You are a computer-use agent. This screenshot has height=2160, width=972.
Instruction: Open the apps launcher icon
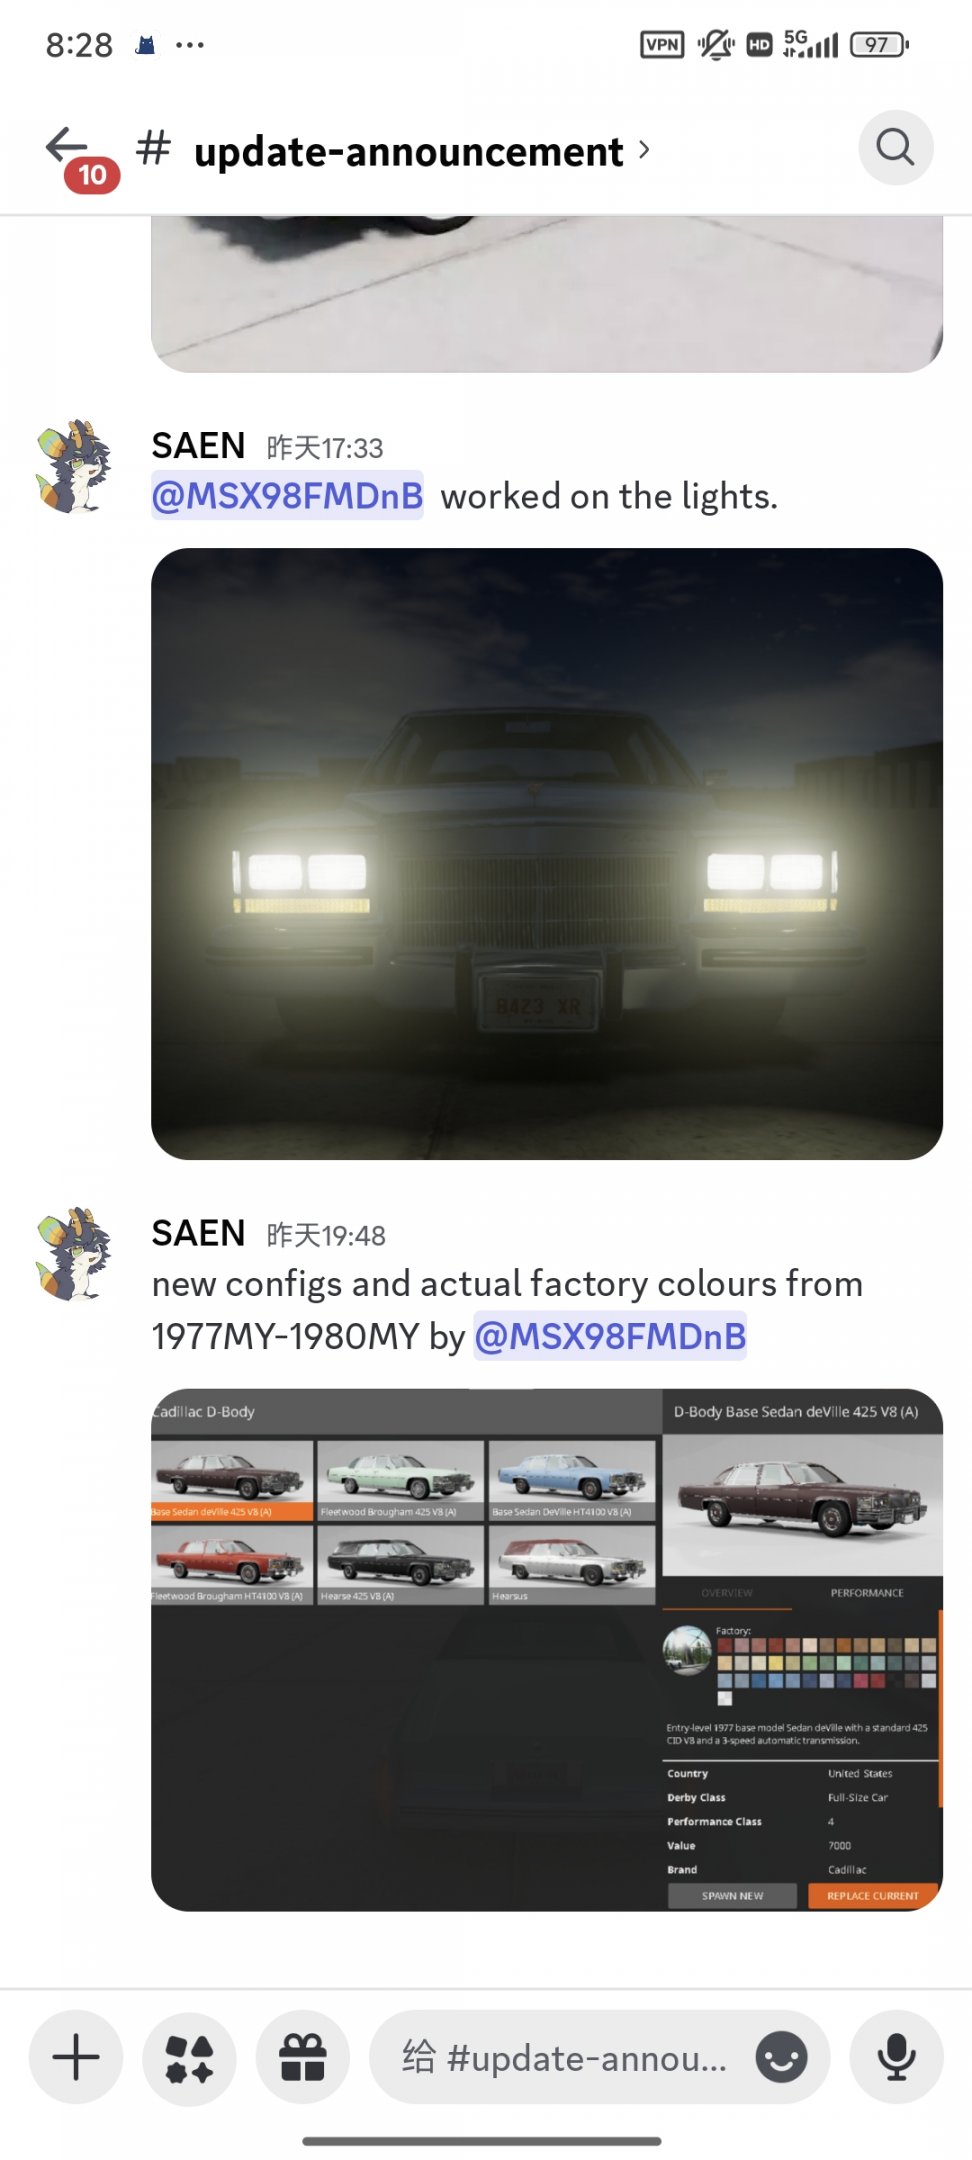point(189,2058)
